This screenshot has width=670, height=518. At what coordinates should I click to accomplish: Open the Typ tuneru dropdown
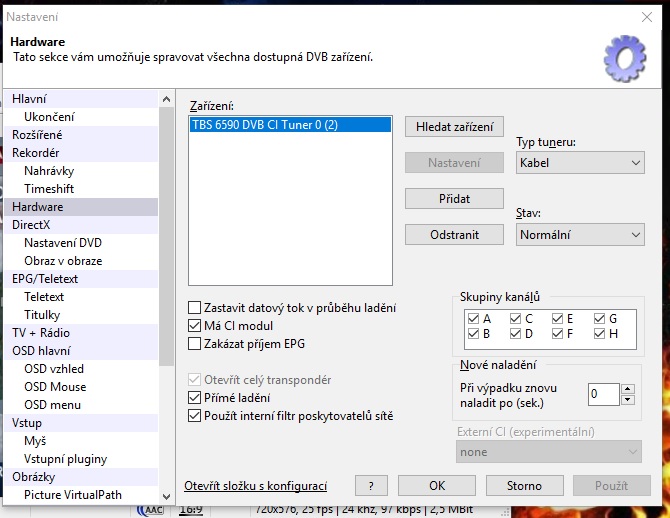coord(580,162)
